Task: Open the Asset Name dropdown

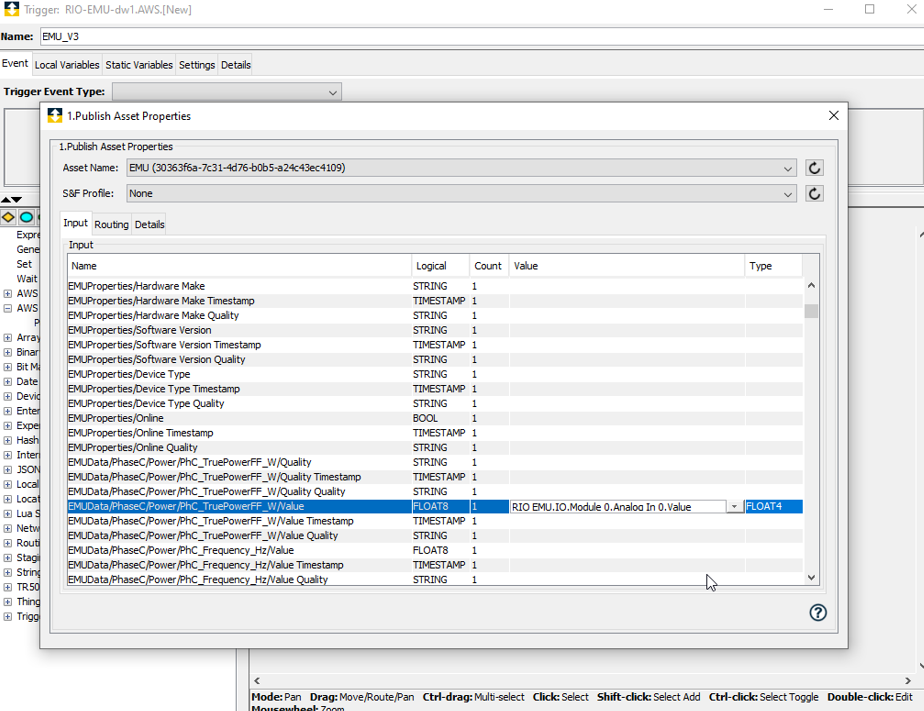Action: point(788,168)
